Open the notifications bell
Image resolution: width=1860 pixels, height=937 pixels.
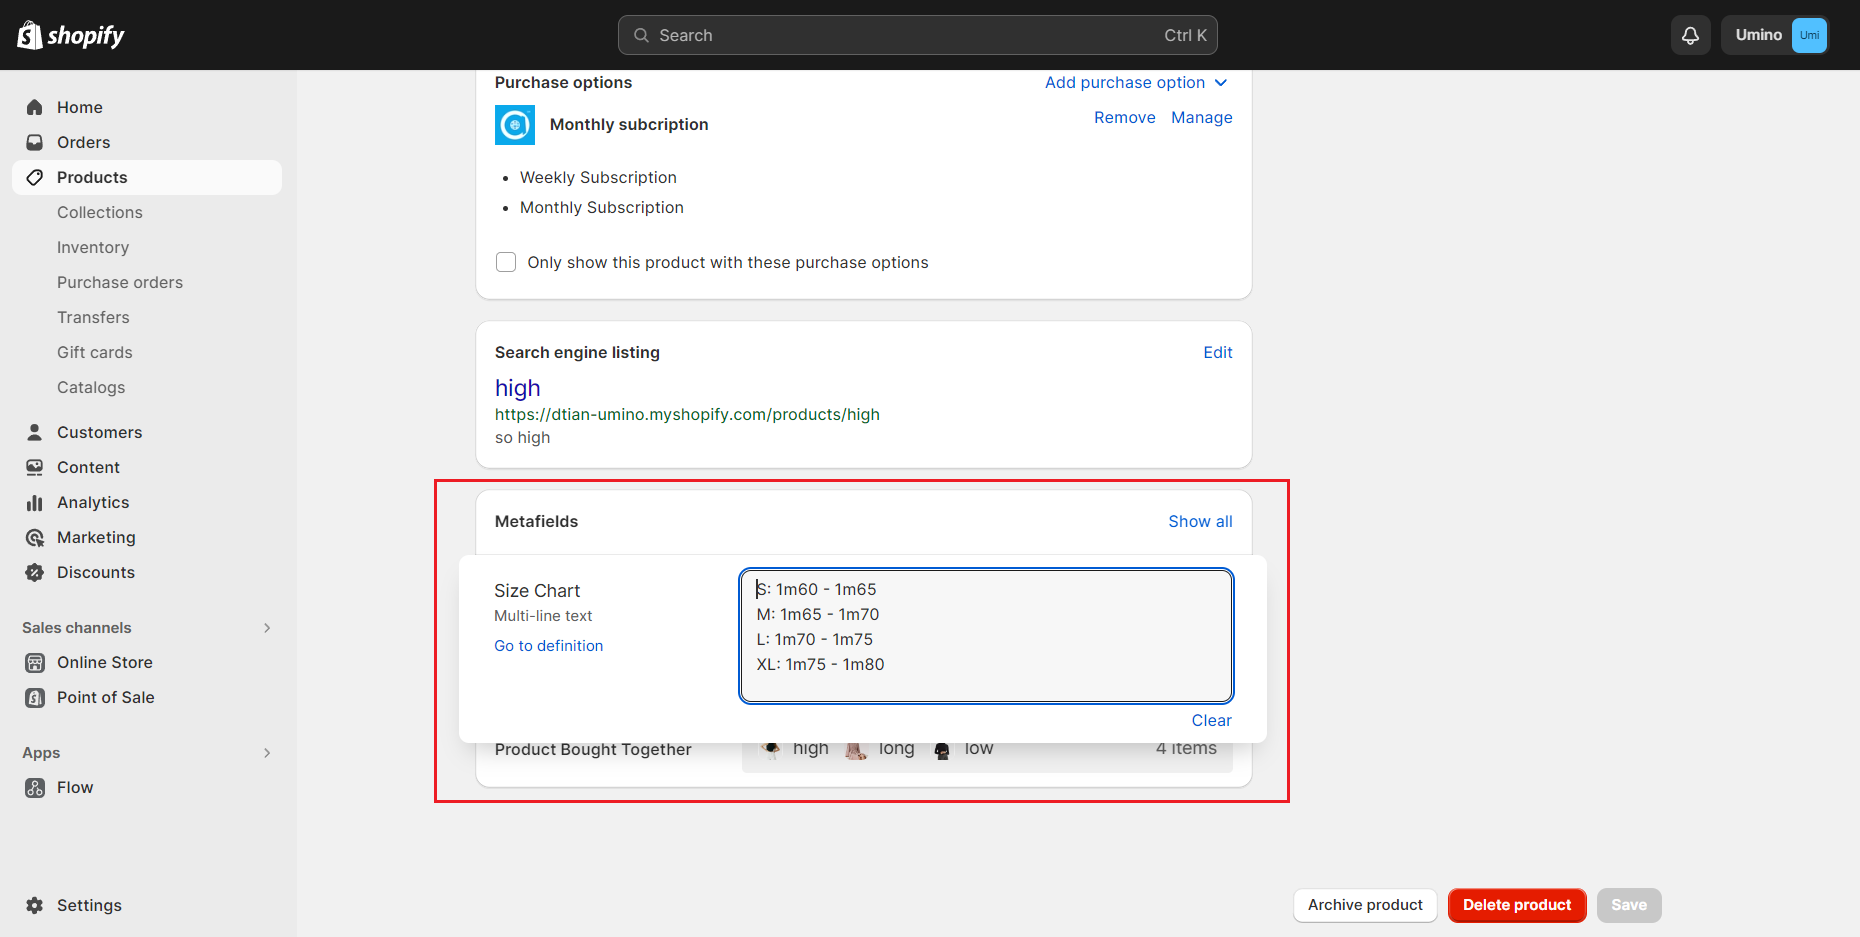(x=1690, y=35)
